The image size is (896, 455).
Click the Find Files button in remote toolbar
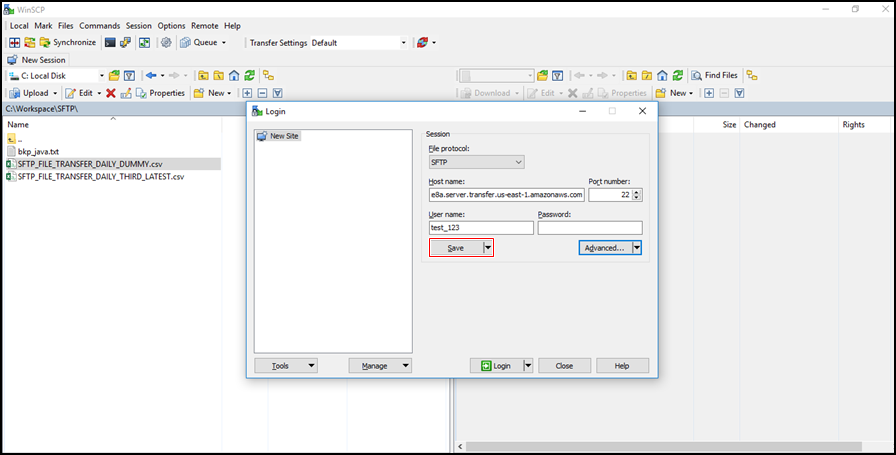pos(714,75)
